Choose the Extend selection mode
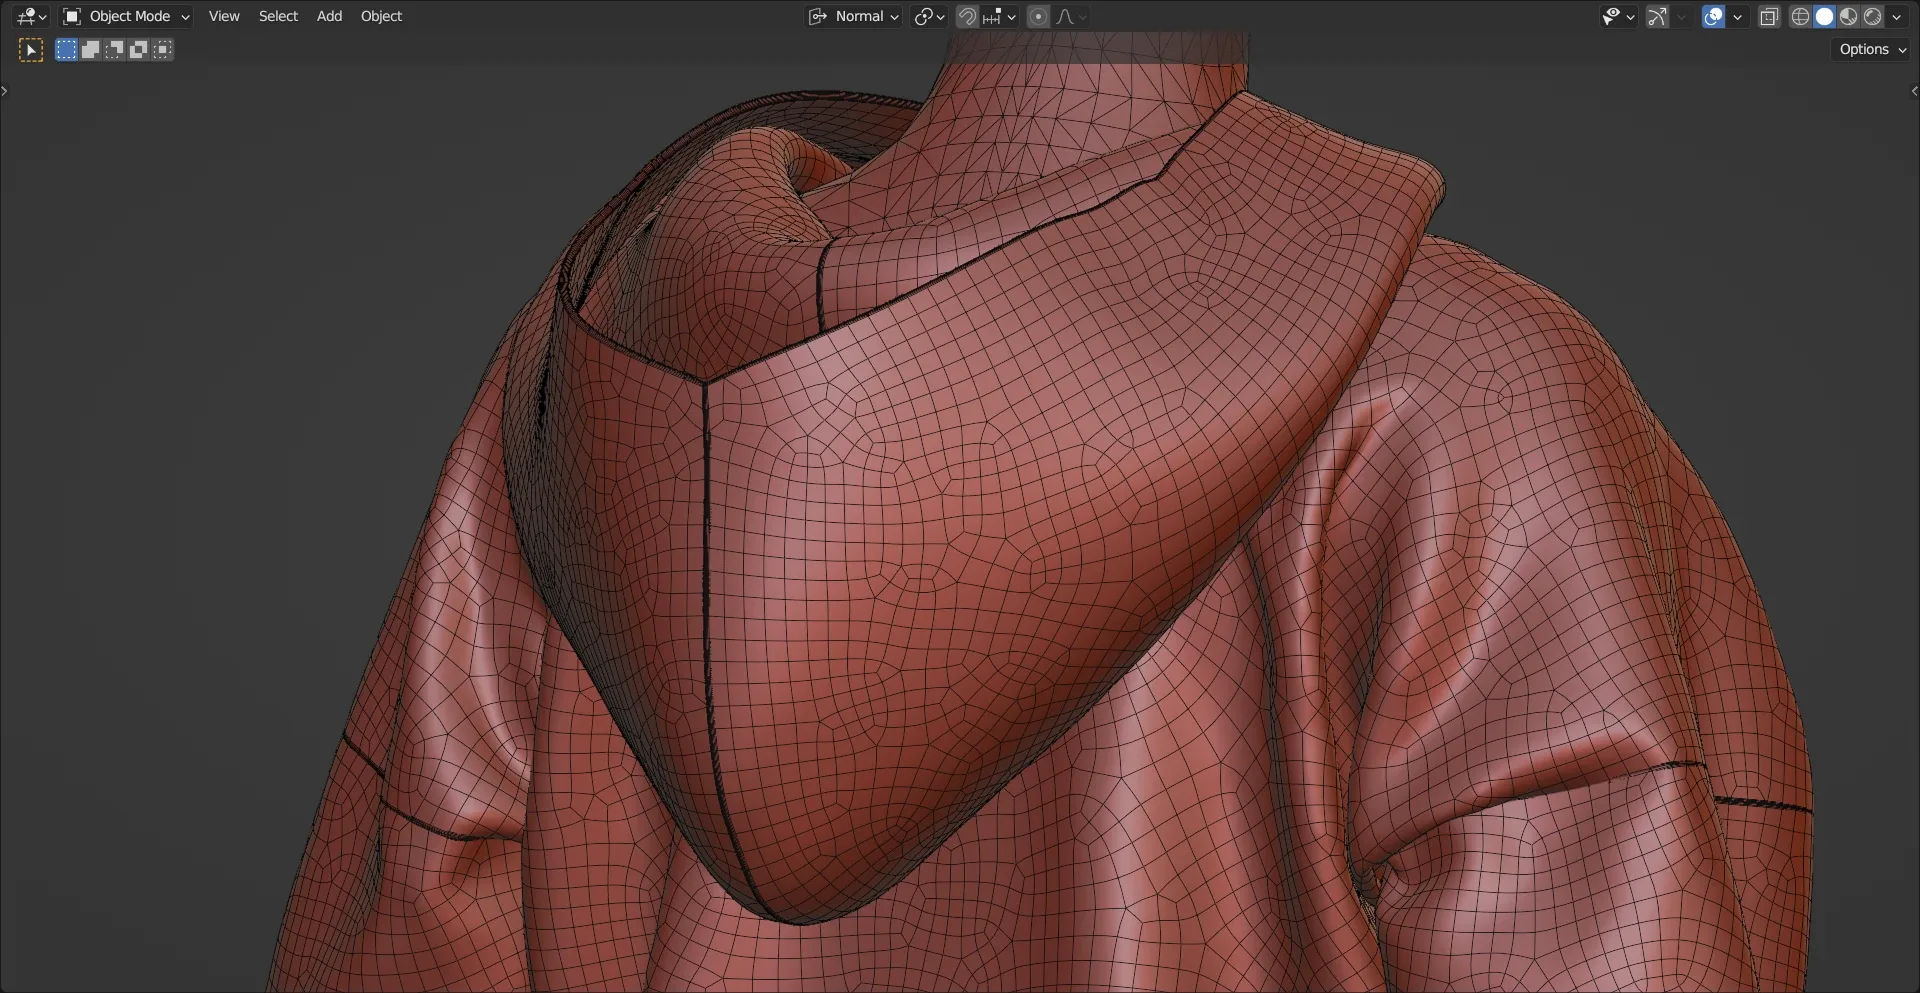1920x993 pixels. [x=90, y=50]
